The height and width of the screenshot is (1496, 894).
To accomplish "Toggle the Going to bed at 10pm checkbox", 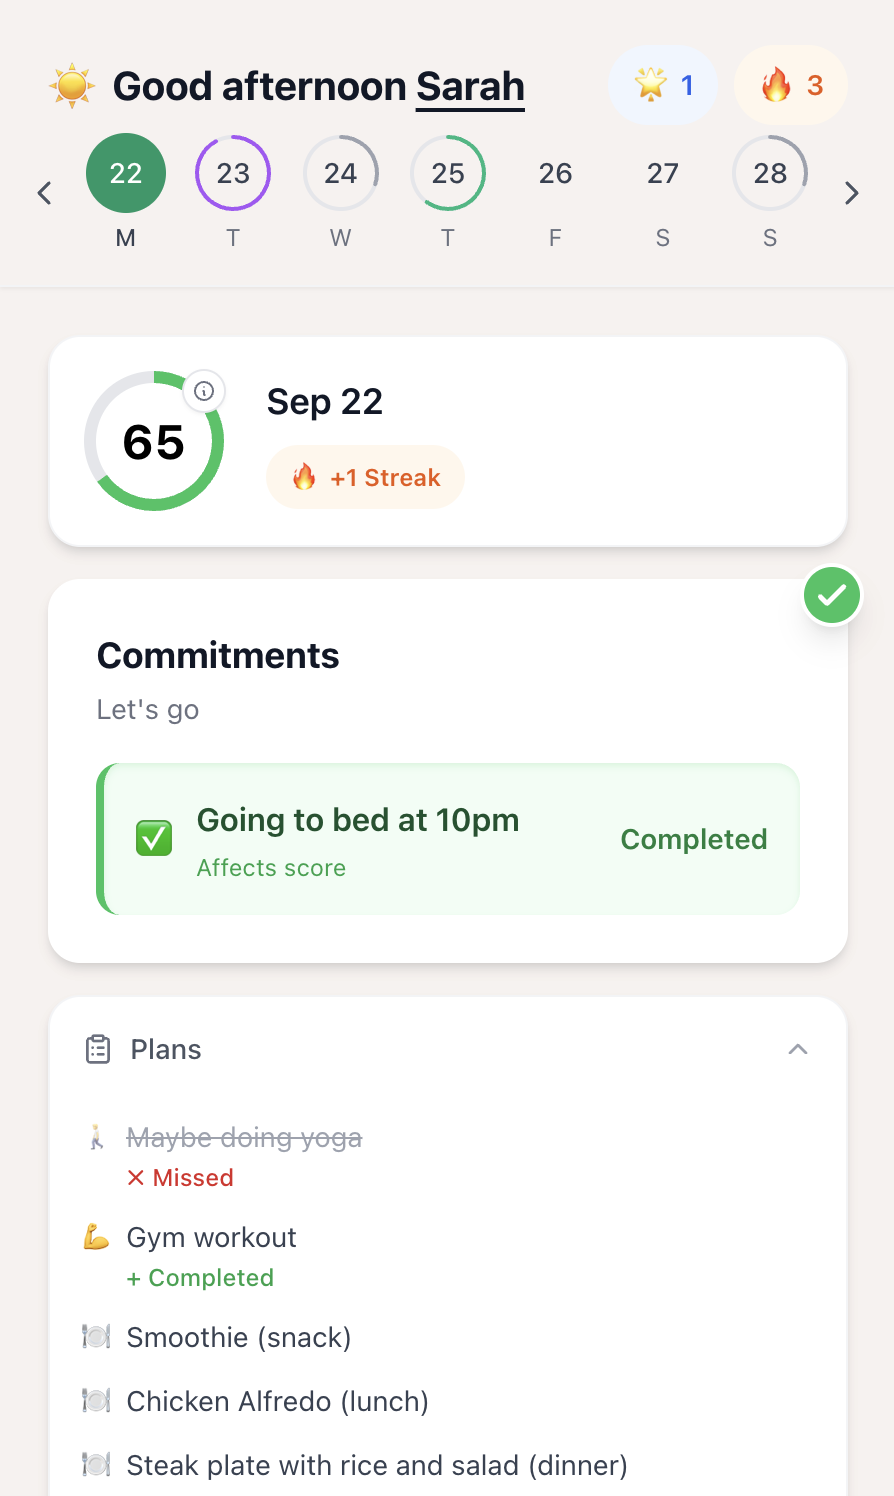I will click(x=154, y=838).
